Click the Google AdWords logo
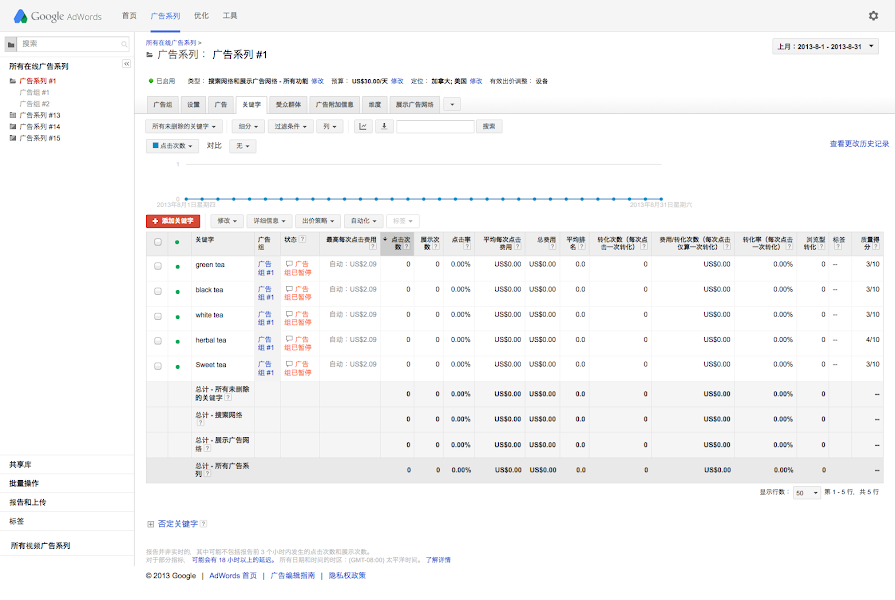 [x=58, y=16]
